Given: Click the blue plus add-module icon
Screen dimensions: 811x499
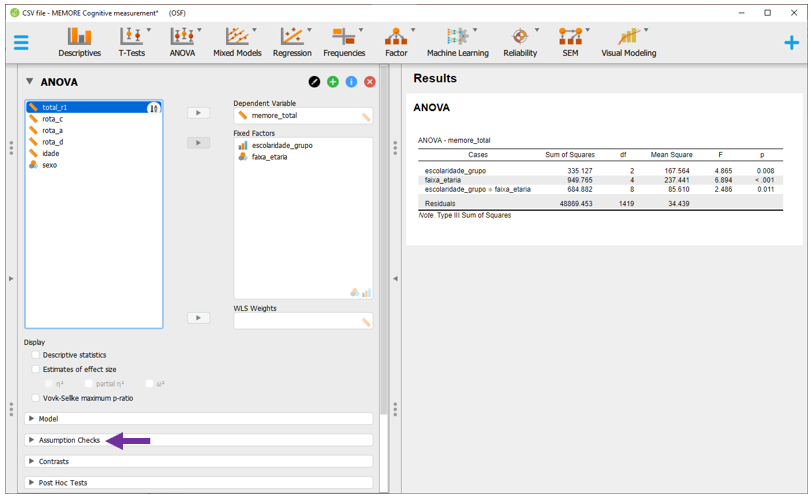Looking at the screenshot, I should pos(791,42).
